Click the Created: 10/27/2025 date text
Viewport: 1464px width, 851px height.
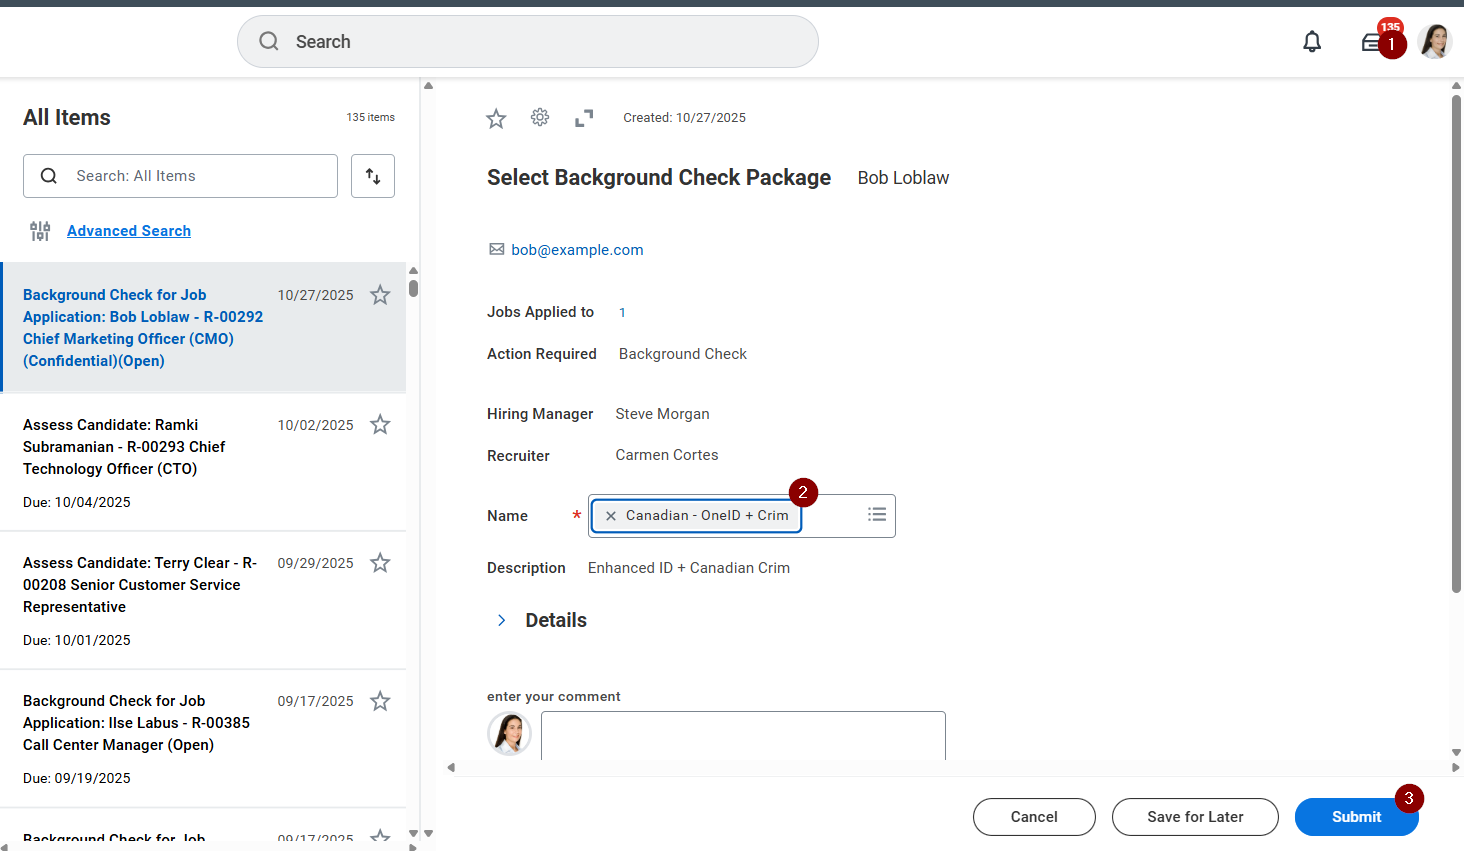(685, 118)
